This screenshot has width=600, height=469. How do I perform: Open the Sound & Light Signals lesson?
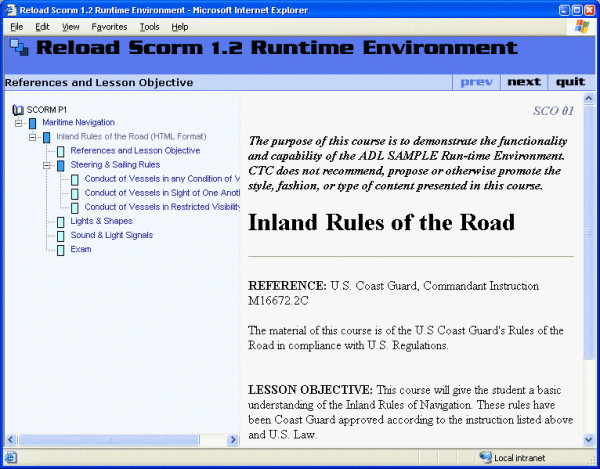[x=112, y=235]
